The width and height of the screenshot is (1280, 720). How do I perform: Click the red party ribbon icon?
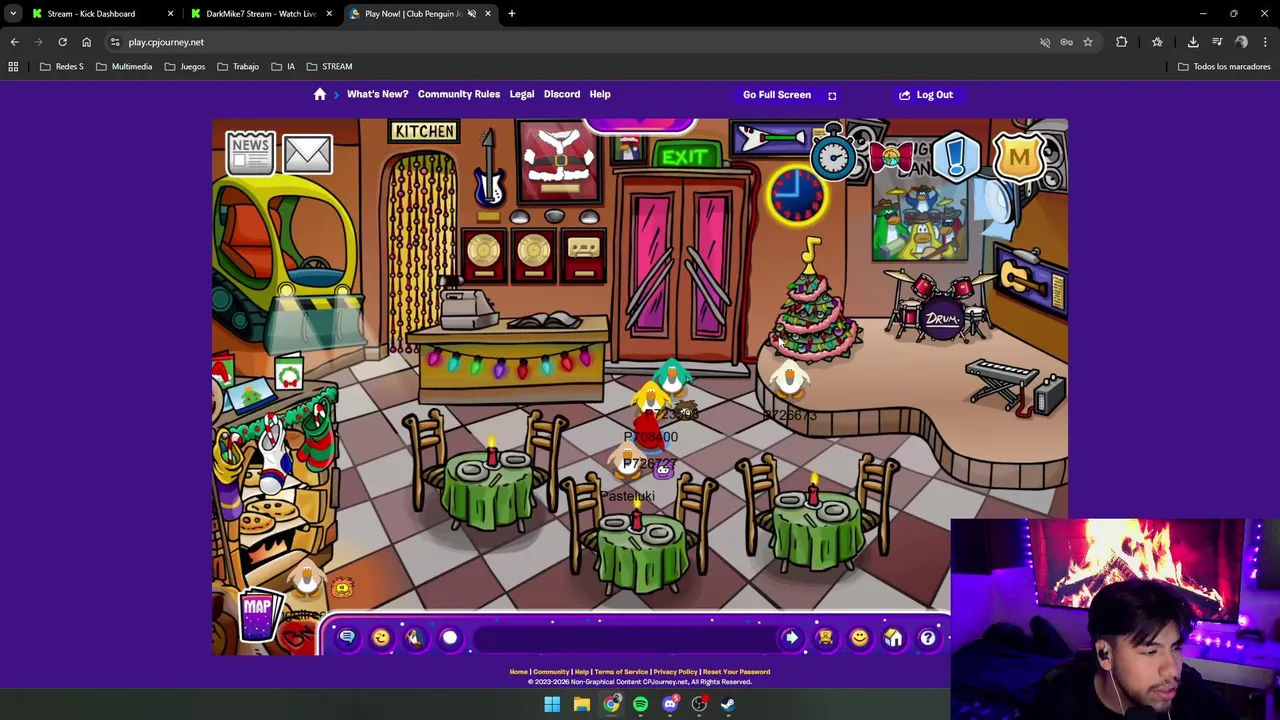[891, 156]
